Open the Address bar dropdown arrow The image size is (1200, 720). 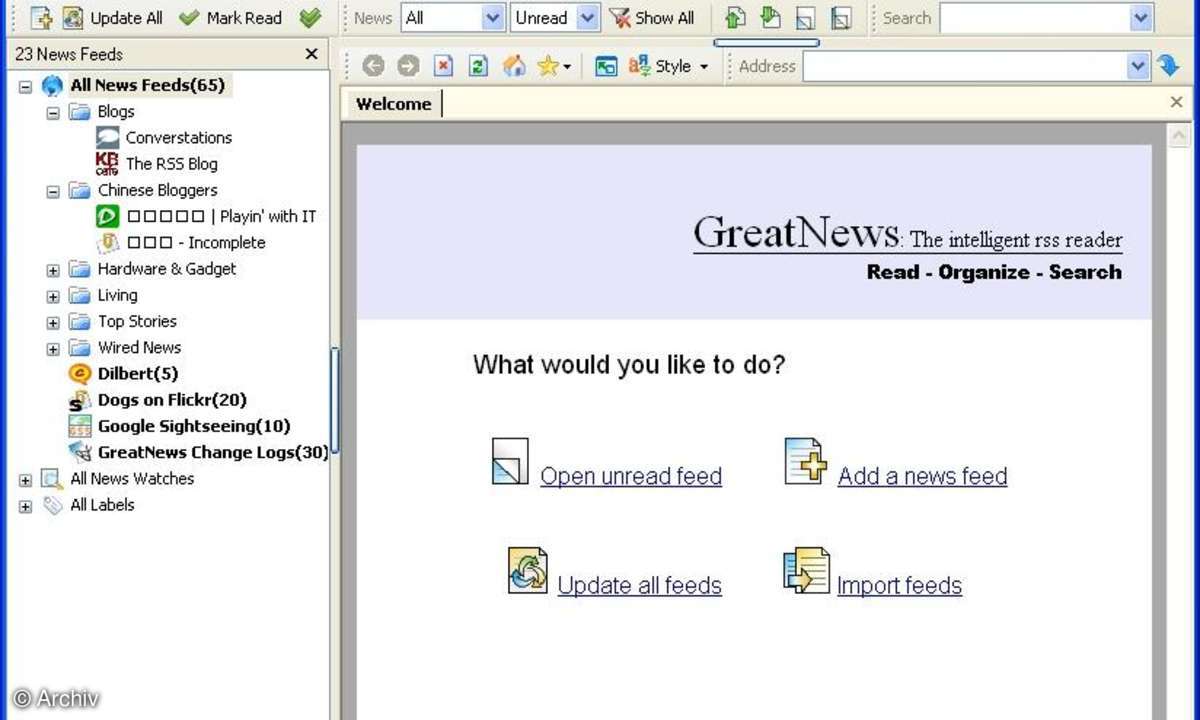click(1138, 66)
